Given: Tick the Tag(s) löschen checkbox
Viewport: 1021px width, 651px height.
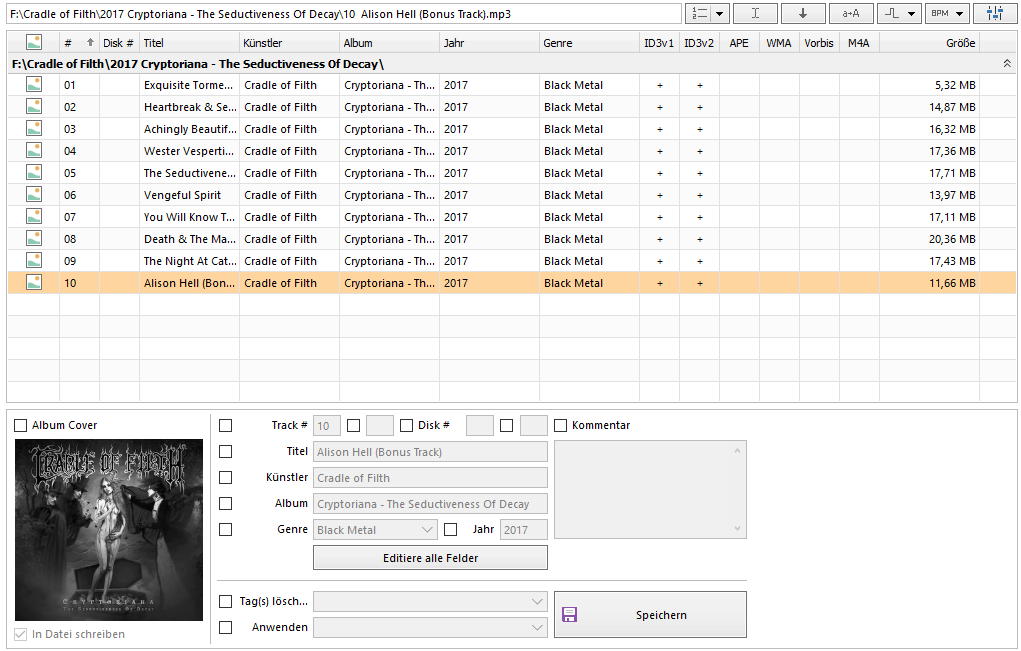Looking at the screenshot, I should pyautogui.click(x=225, y=601).
